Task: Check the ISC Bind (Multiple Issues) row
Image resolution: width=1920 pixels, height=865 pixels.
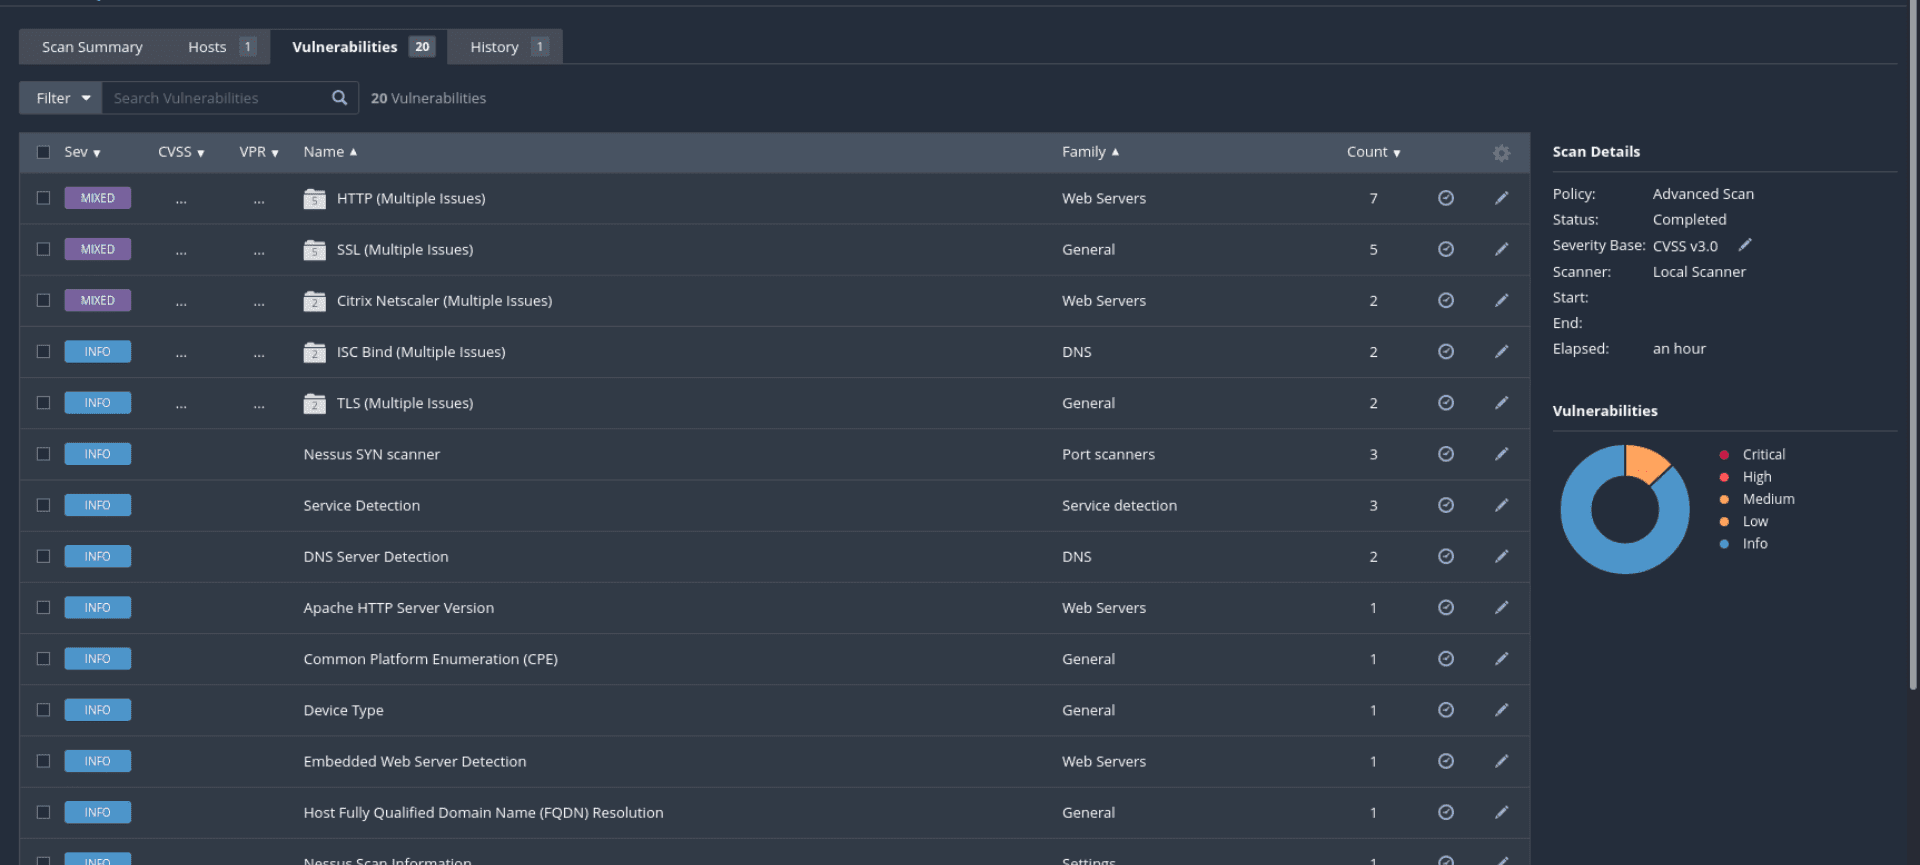Action: 43,352
